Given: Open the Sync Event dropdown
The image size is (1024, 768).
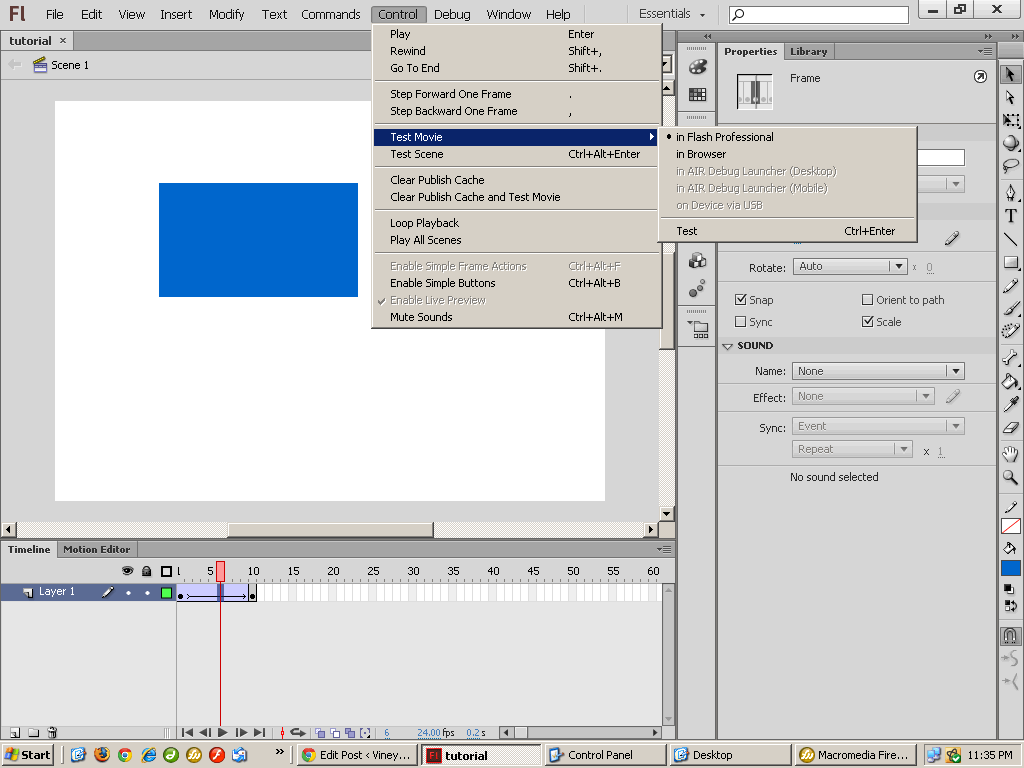Looking at the screenshot, I should point(878,426).
